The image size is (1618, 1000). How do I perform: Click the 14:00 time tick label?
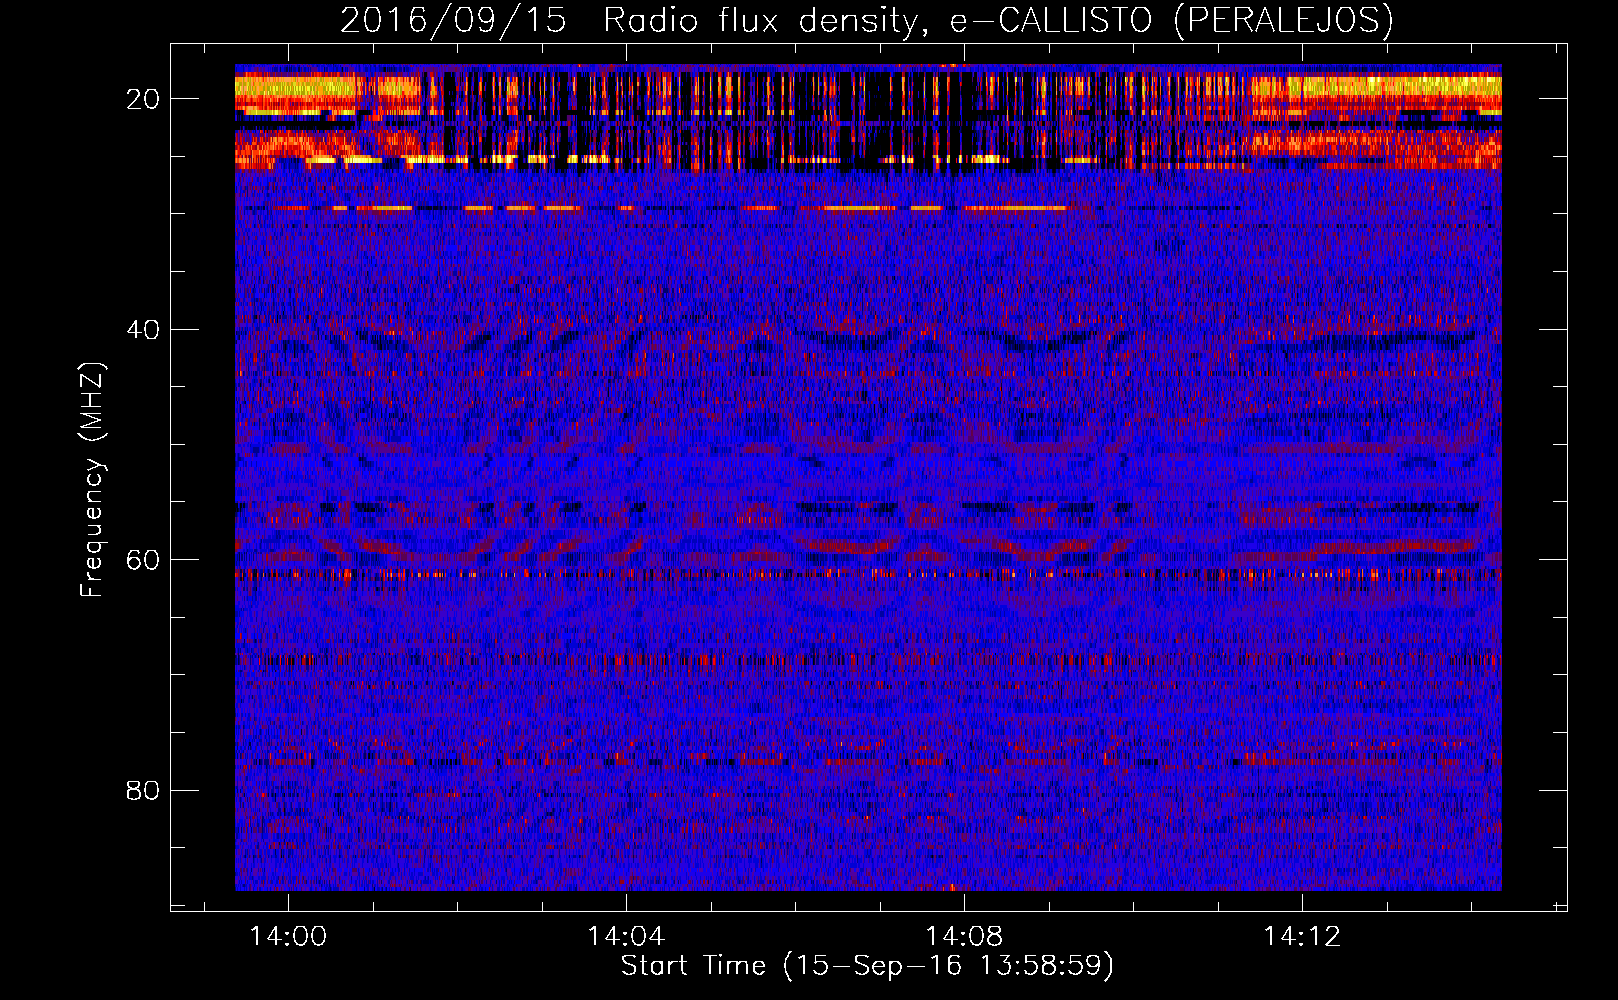(x=288, y=937)
